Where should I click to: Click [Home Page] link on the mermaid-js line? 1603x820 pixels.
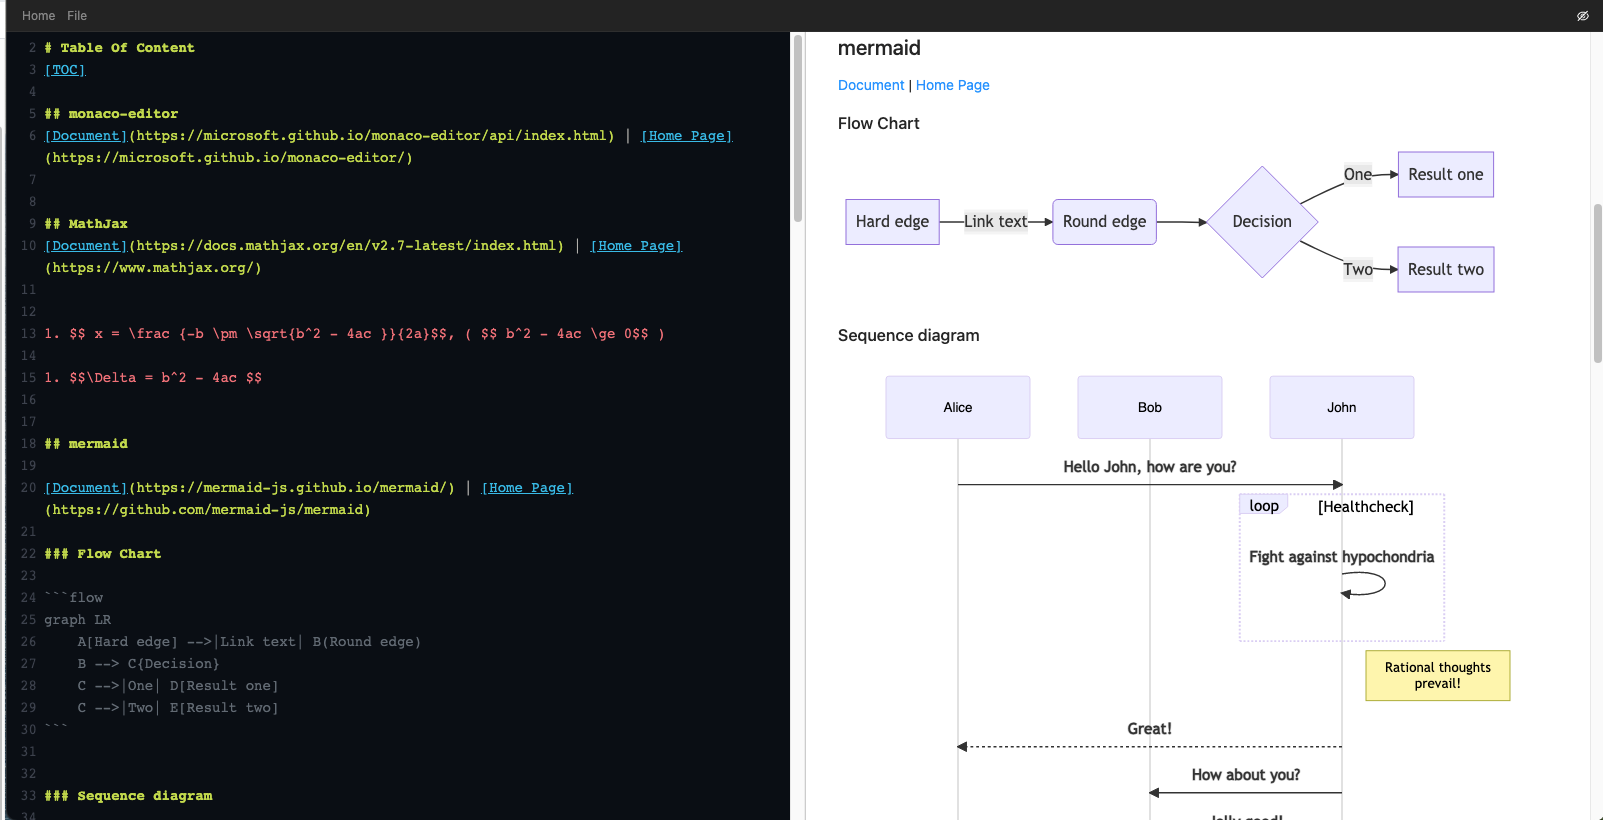click(527, 488)
